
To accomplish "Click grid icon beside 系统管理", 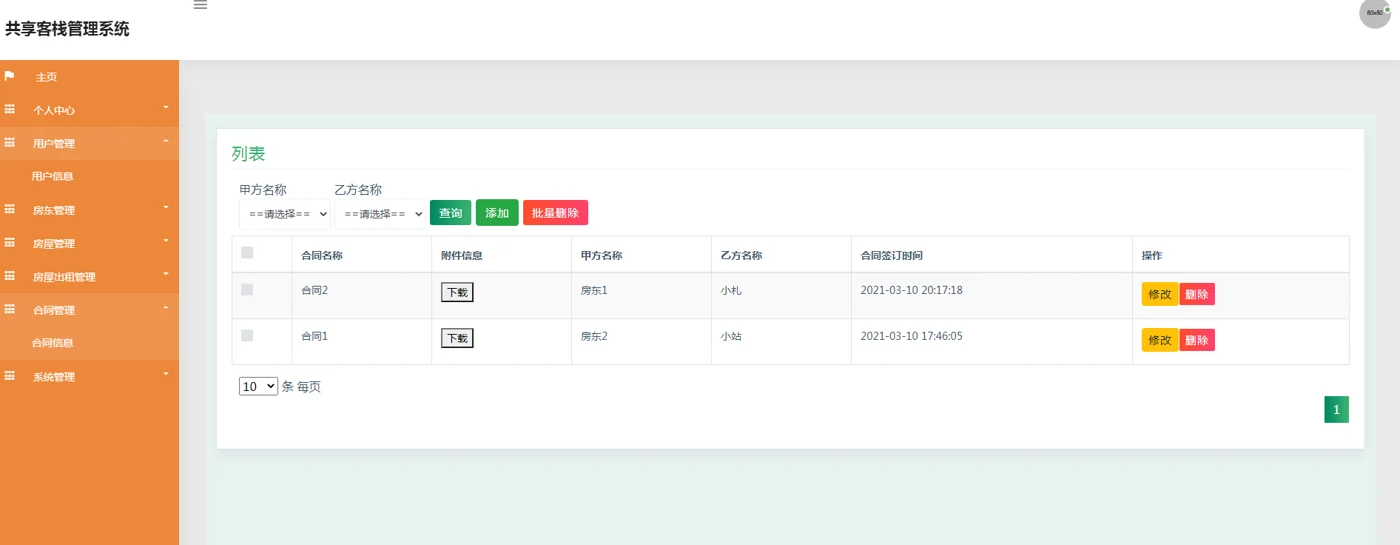I will [10, 376].
